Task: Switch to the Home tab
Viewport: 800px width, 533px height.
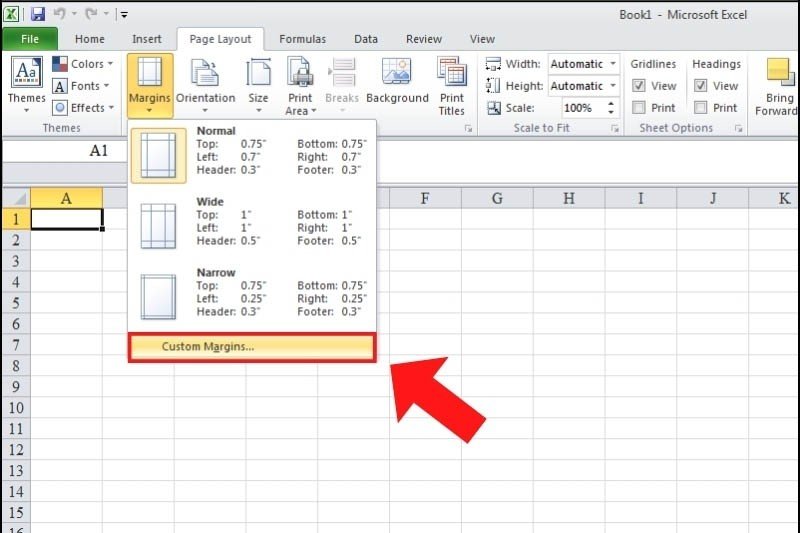Action: (90, 39)
